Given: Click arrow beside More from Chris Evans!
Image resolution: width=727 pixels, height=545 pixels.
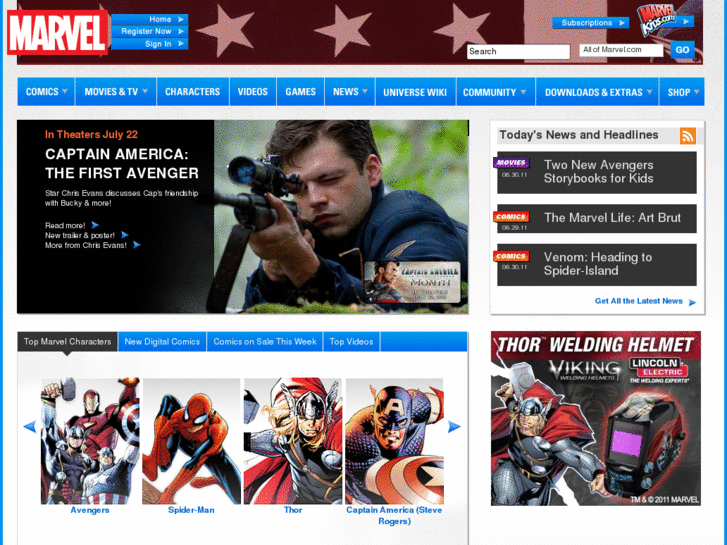Looking at the screenshot, I should coord(136,245).
